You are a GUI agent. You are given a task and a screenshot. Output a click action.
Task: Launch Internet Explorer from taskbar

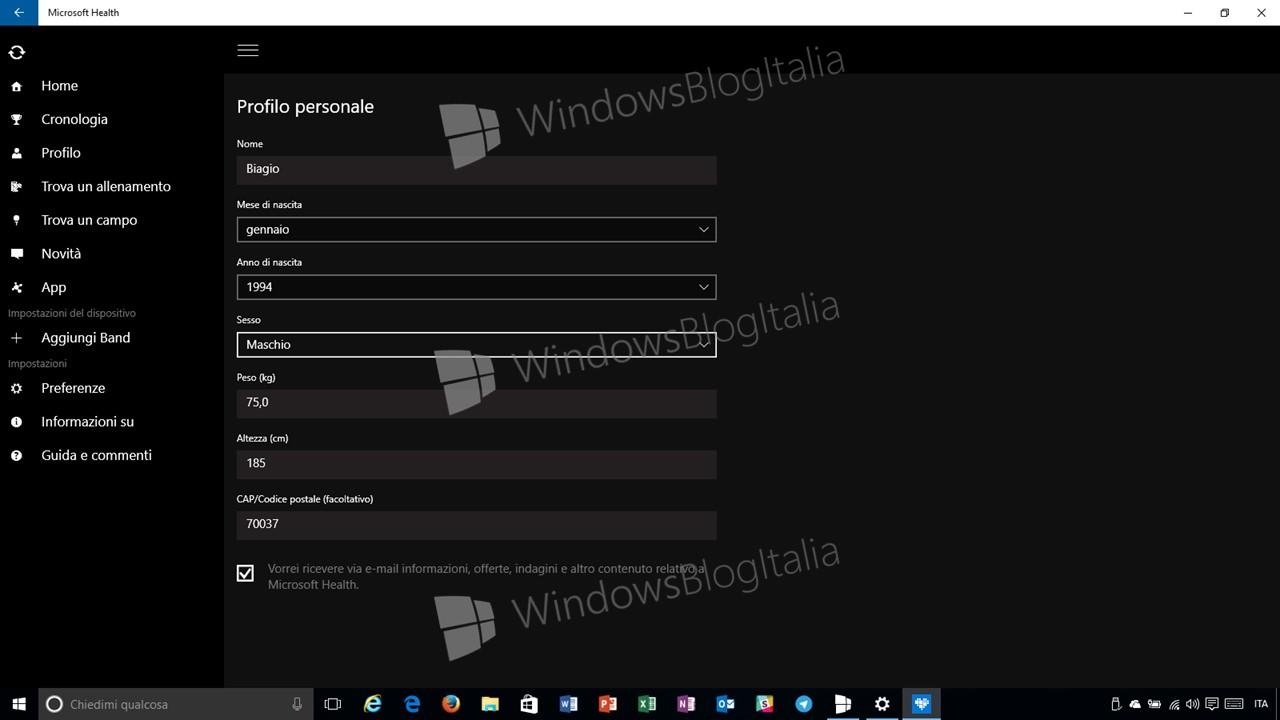coord(373,704)
